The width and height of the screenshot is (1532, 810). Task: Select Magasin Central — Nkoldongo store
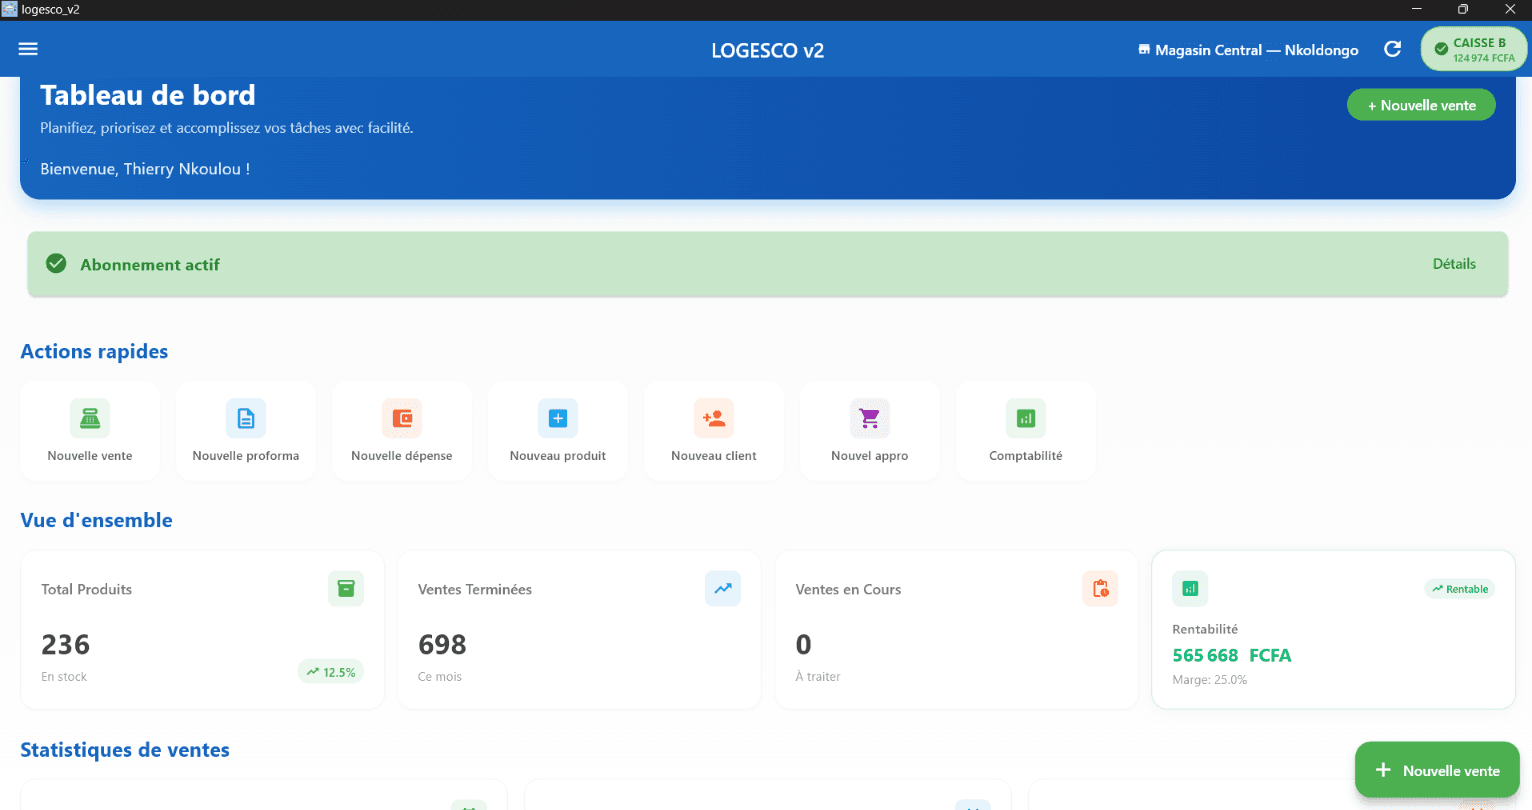coord(1248,50)
